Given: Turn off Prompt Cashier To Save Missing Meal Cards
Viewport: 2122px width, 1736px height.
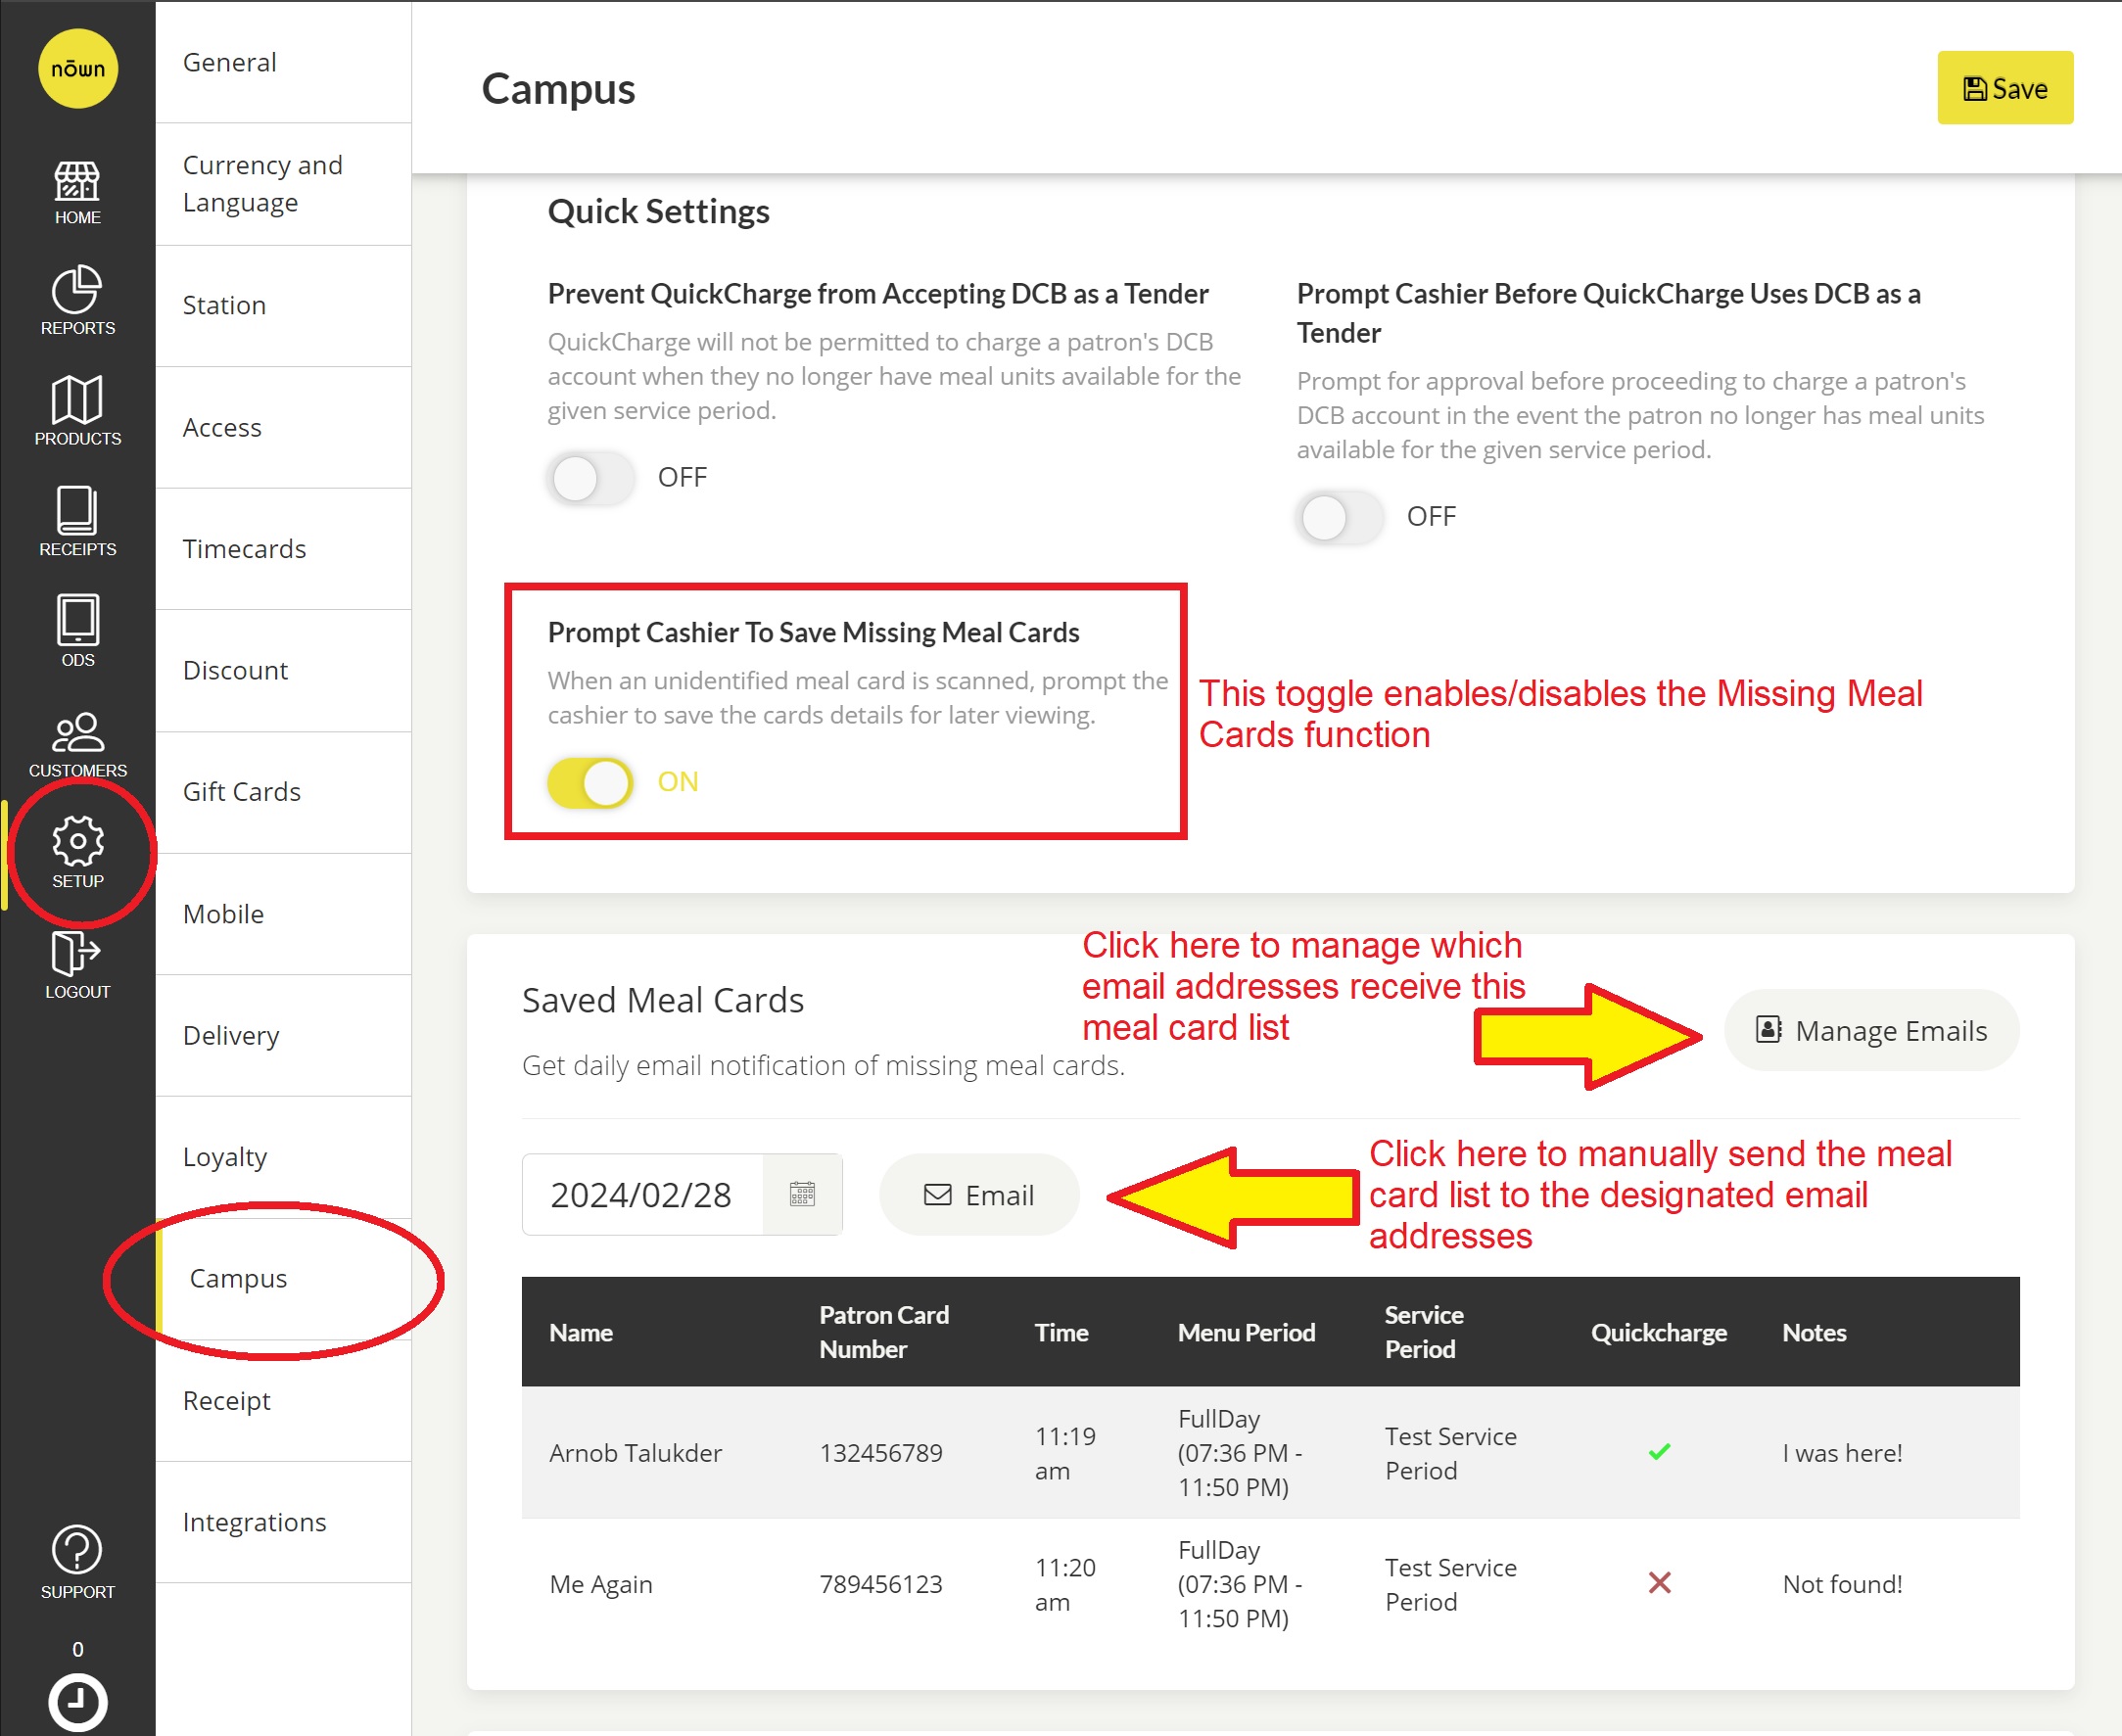Looking at the screenshot, I should coord(590,782).
